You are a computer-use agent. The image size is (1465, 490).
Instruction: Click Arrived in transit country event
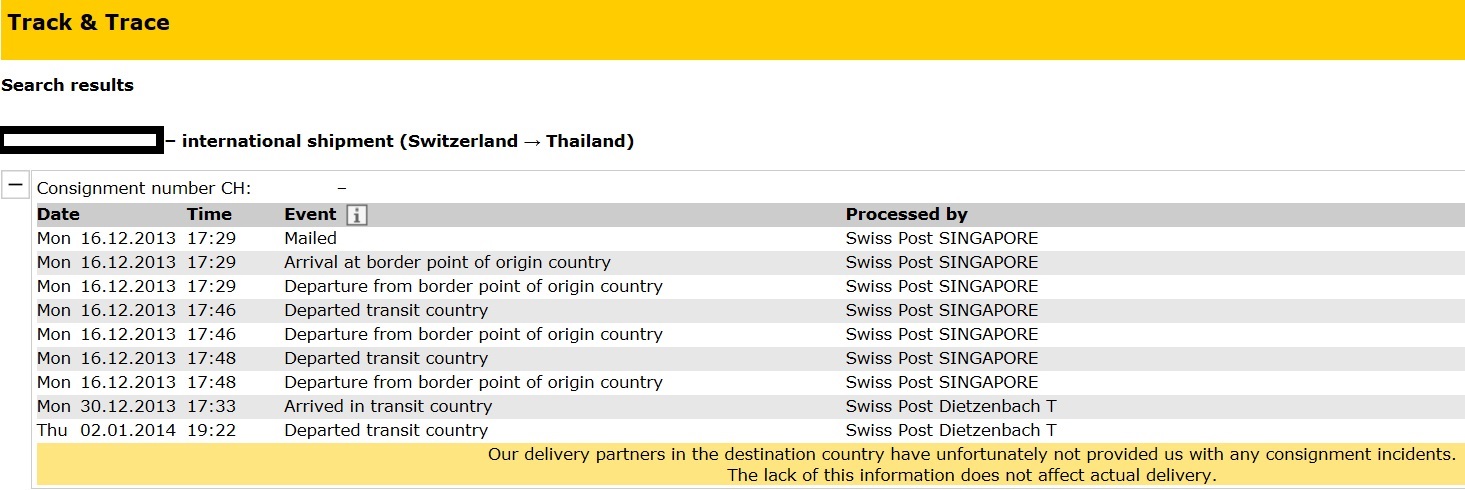click(388, 407)
